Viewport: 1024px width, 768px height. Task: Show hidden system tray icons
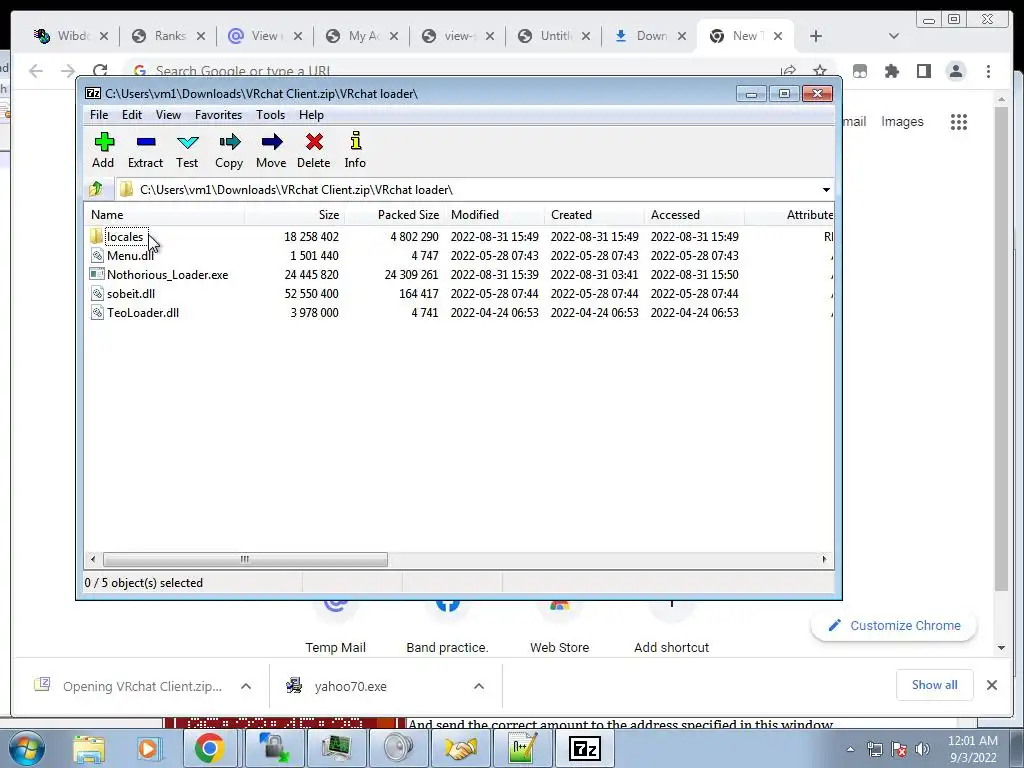850,749
